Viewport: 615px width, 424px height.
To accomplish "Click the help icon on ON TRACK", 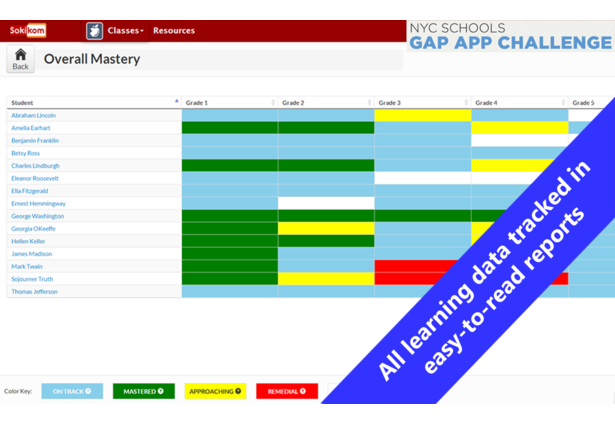I will 88,391.
